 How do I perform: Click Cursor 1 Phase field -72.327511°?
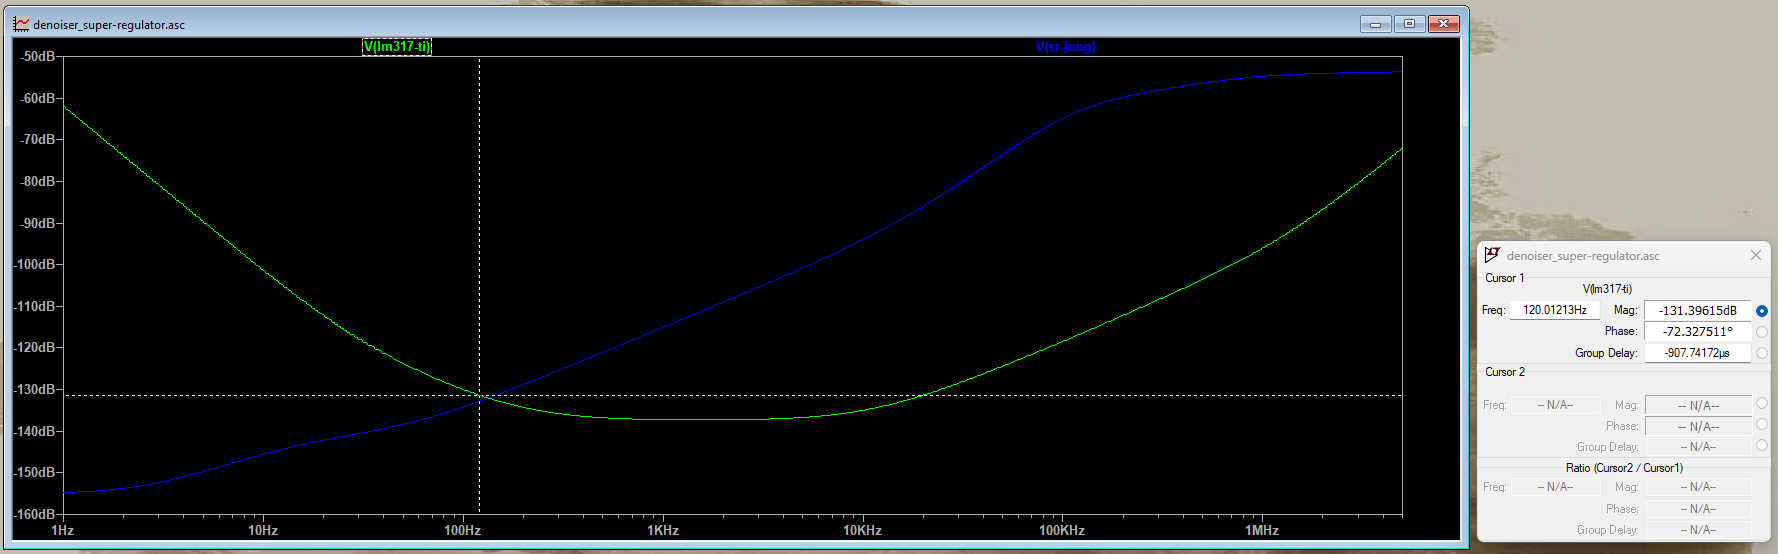(1697, 331)
